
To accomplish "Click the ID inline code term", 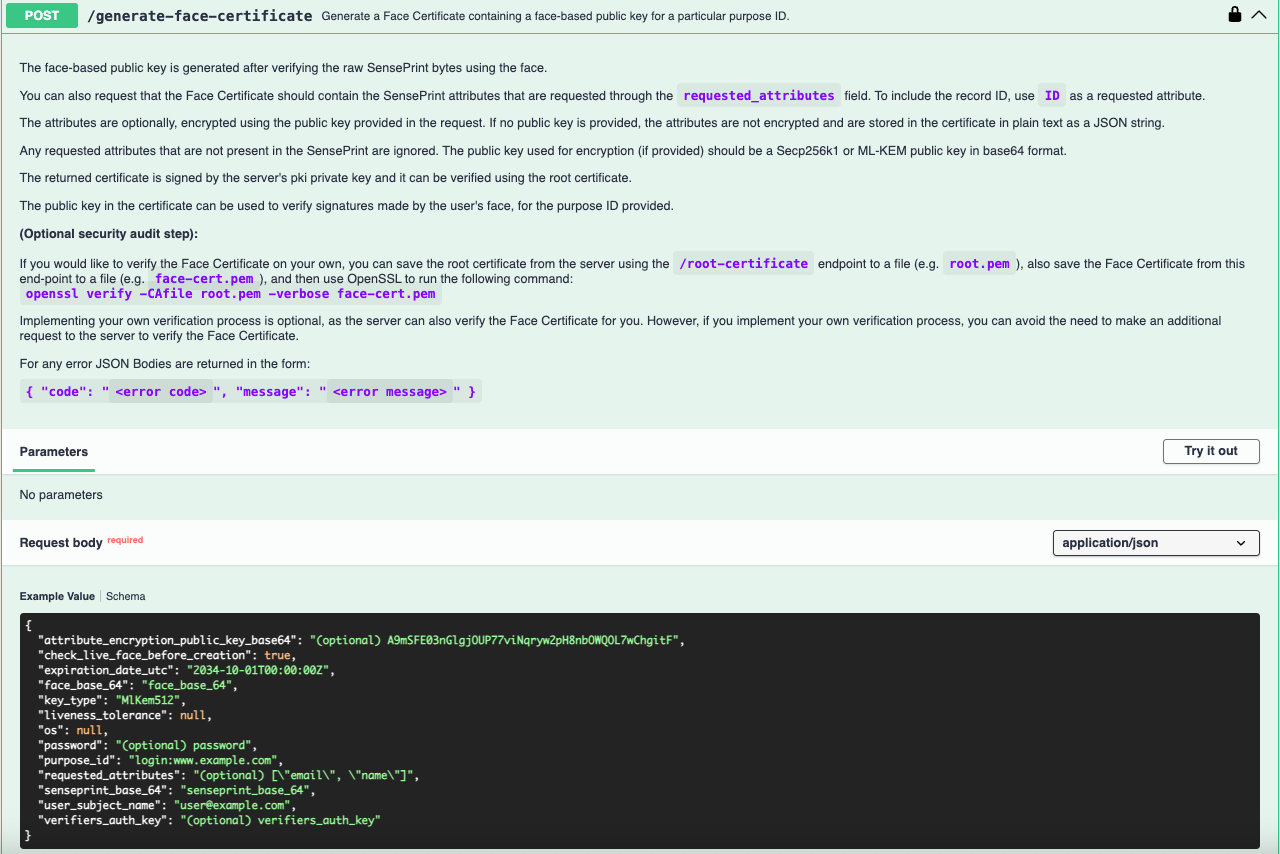I will pos(1052,96).
